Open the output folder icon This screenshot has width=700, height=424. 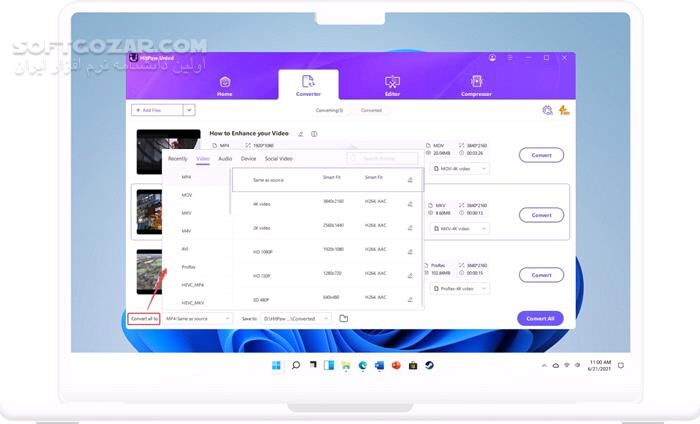tap(343, 319)
